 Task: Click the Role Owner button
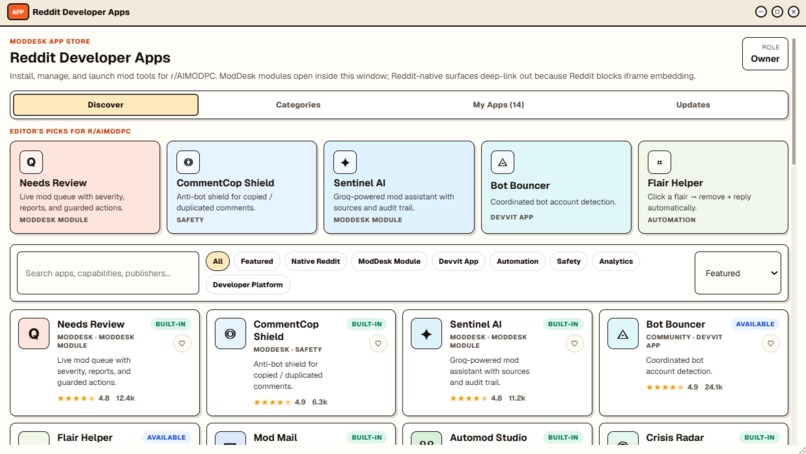[765, 53]
